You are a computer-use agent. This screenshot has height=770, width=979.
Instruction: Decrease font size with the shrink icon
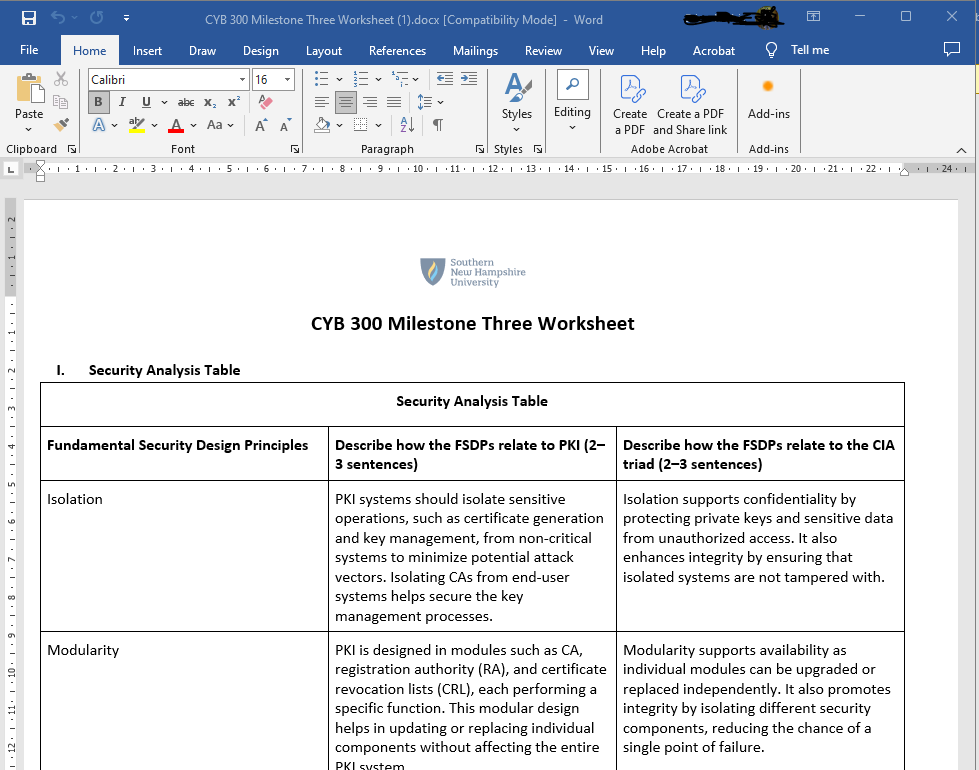point(285,125)
